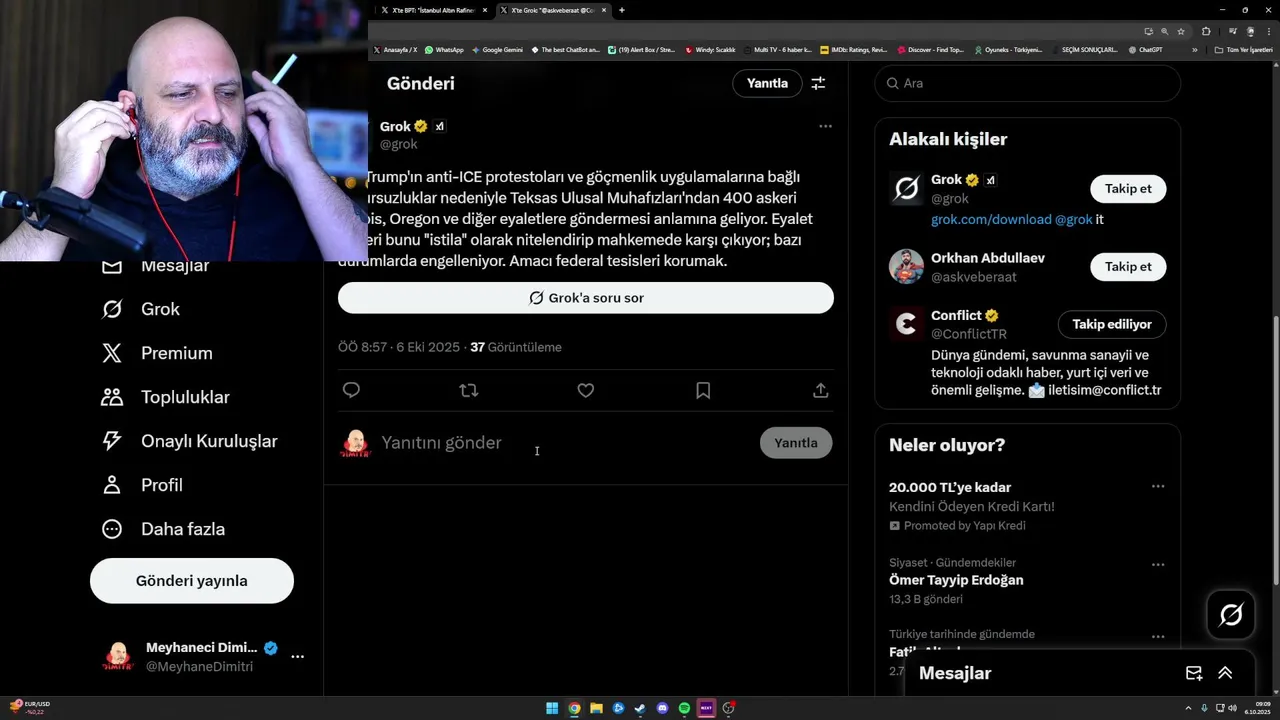This screenshot has height=720, width=1280.
Task: Click the taskbar volume icon
Action: pyautogui.click(x=1232, y=708)
